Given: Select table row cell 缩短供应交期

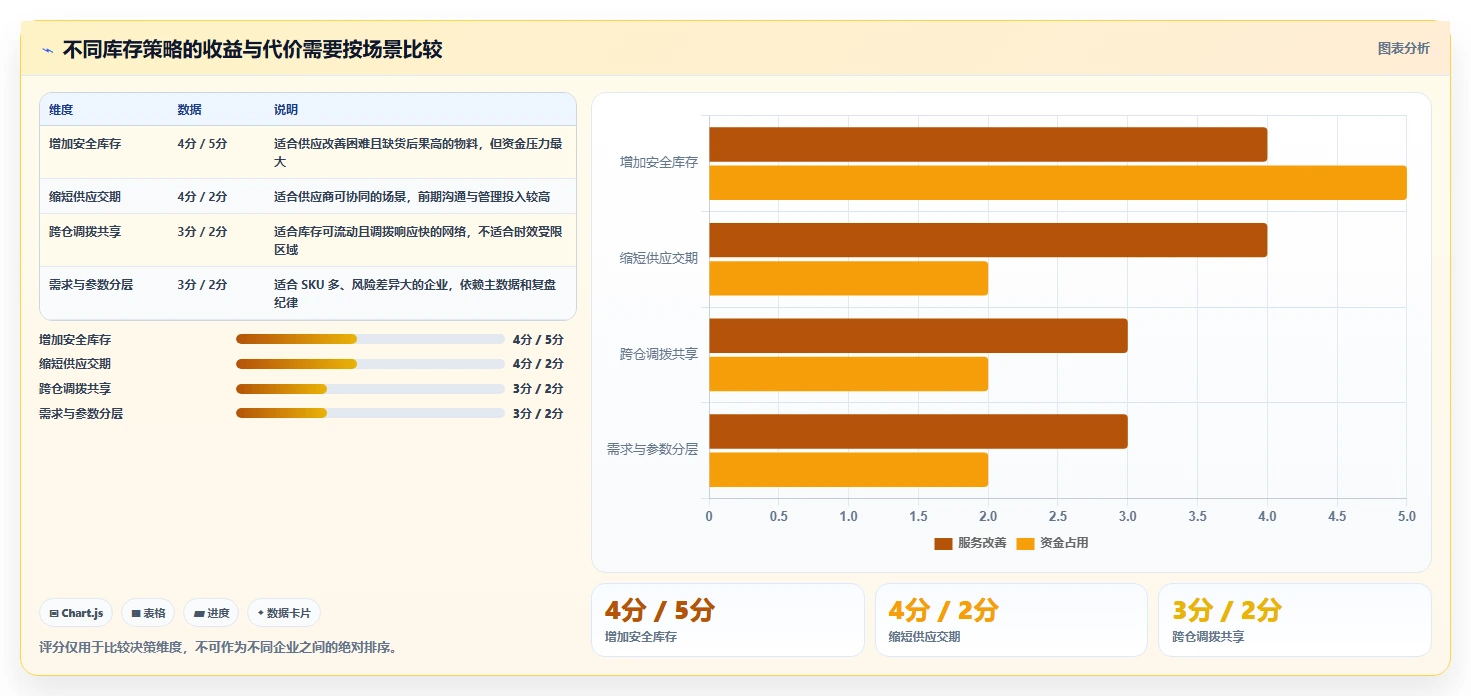Looking at the screenshot, I should (85, 196).
